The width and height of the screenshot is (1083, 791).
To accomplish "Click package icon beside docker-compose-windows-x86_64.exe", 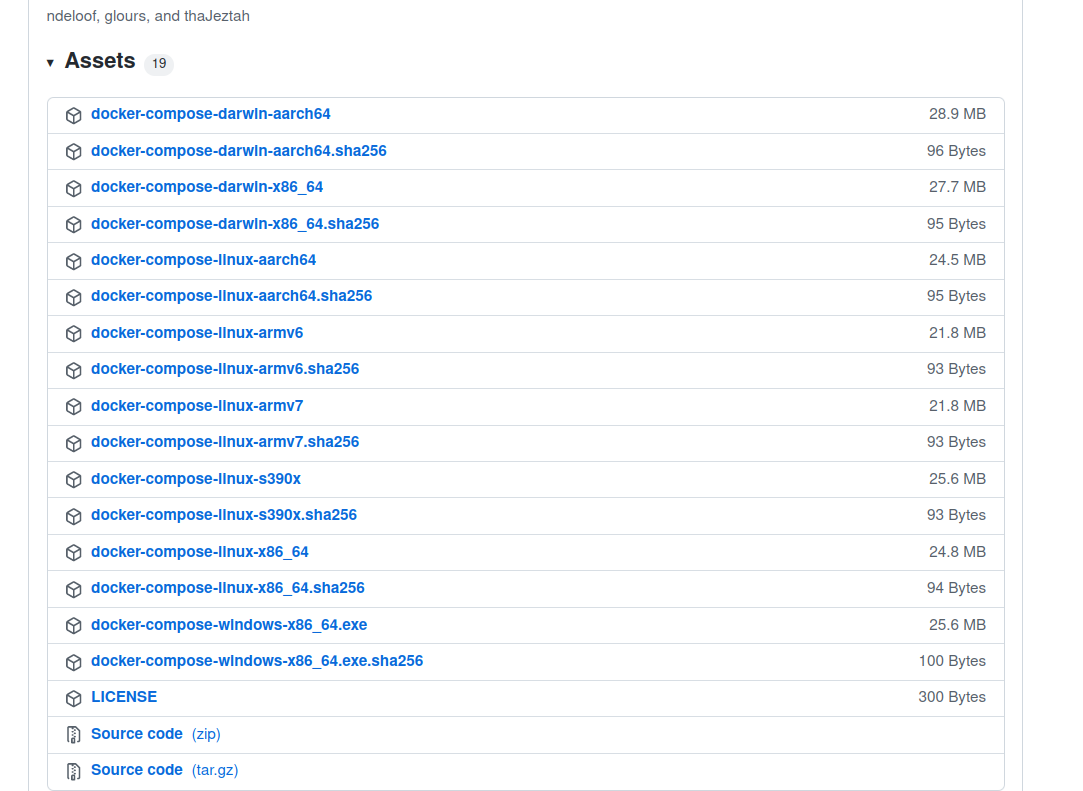I will [x=74, y=626].
